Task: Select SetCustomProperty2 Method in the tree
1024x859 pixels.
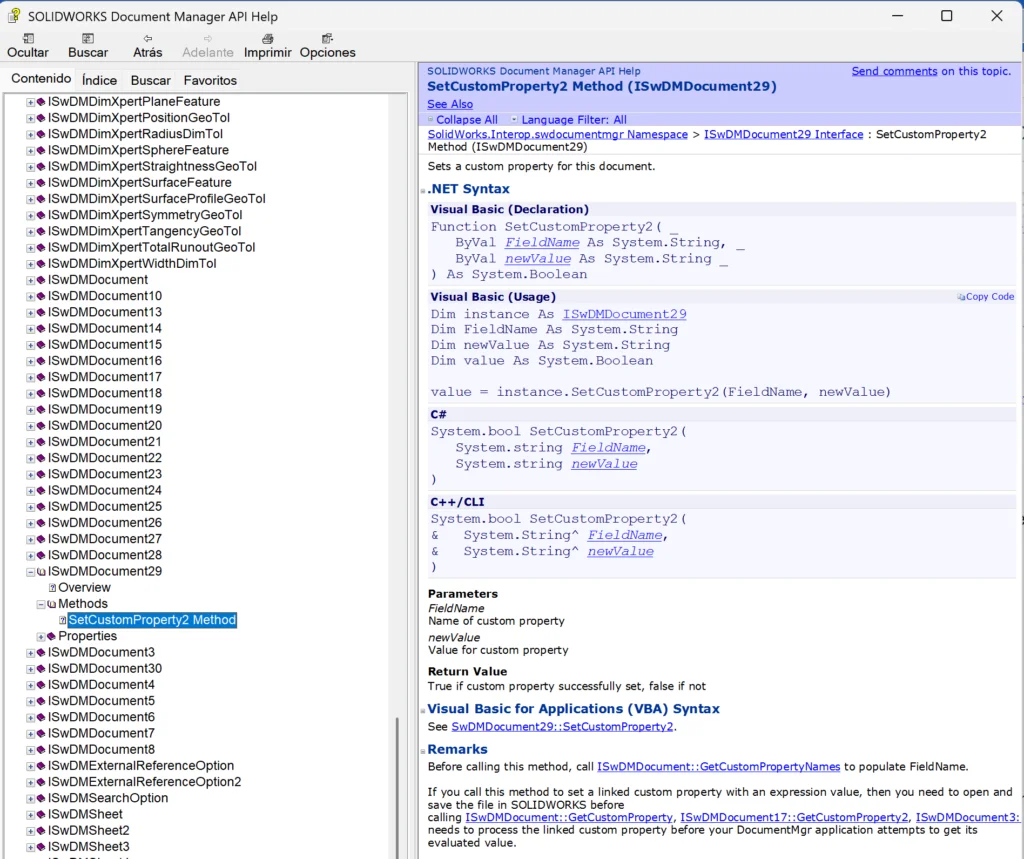Action: [152, 620]
